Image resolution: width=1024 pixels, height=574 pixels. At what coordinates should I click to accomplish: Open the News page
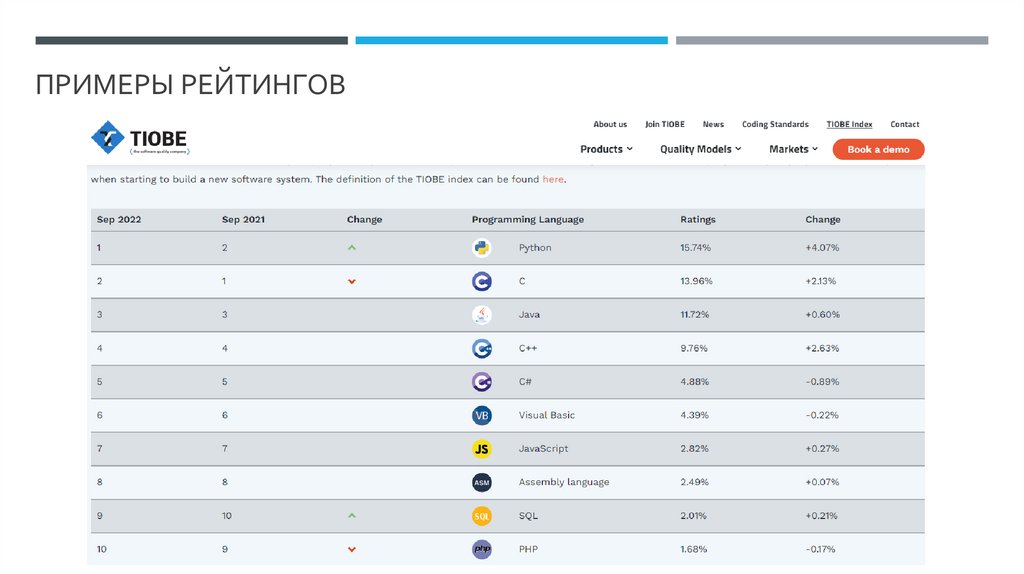click(713, 124)
